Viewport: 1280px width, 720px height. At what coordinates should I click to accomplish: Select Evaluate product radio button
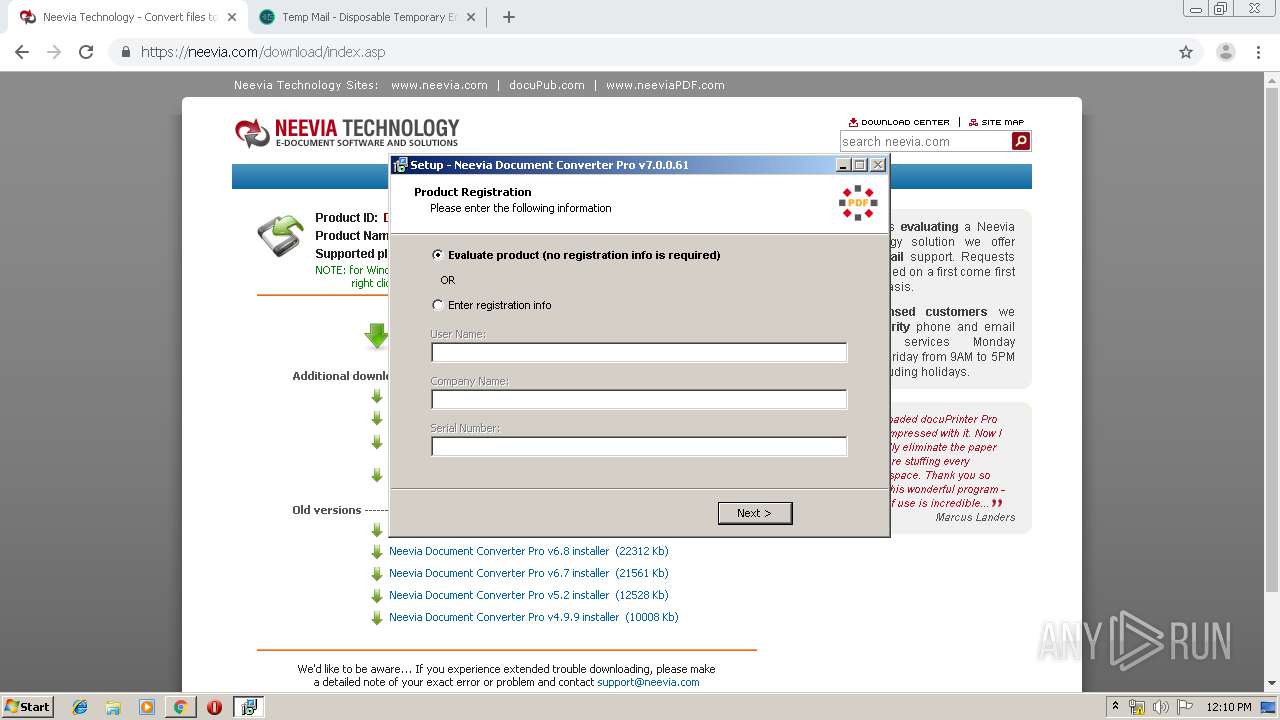click(x=438, y=255)
